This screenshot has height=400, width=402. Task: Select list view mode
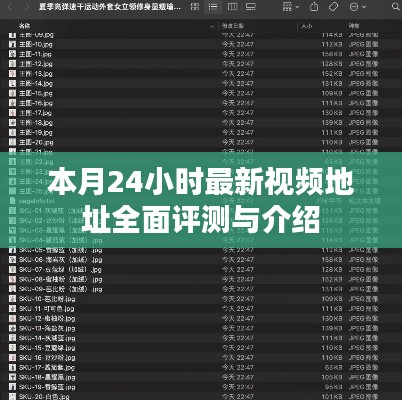click(213, 7)
